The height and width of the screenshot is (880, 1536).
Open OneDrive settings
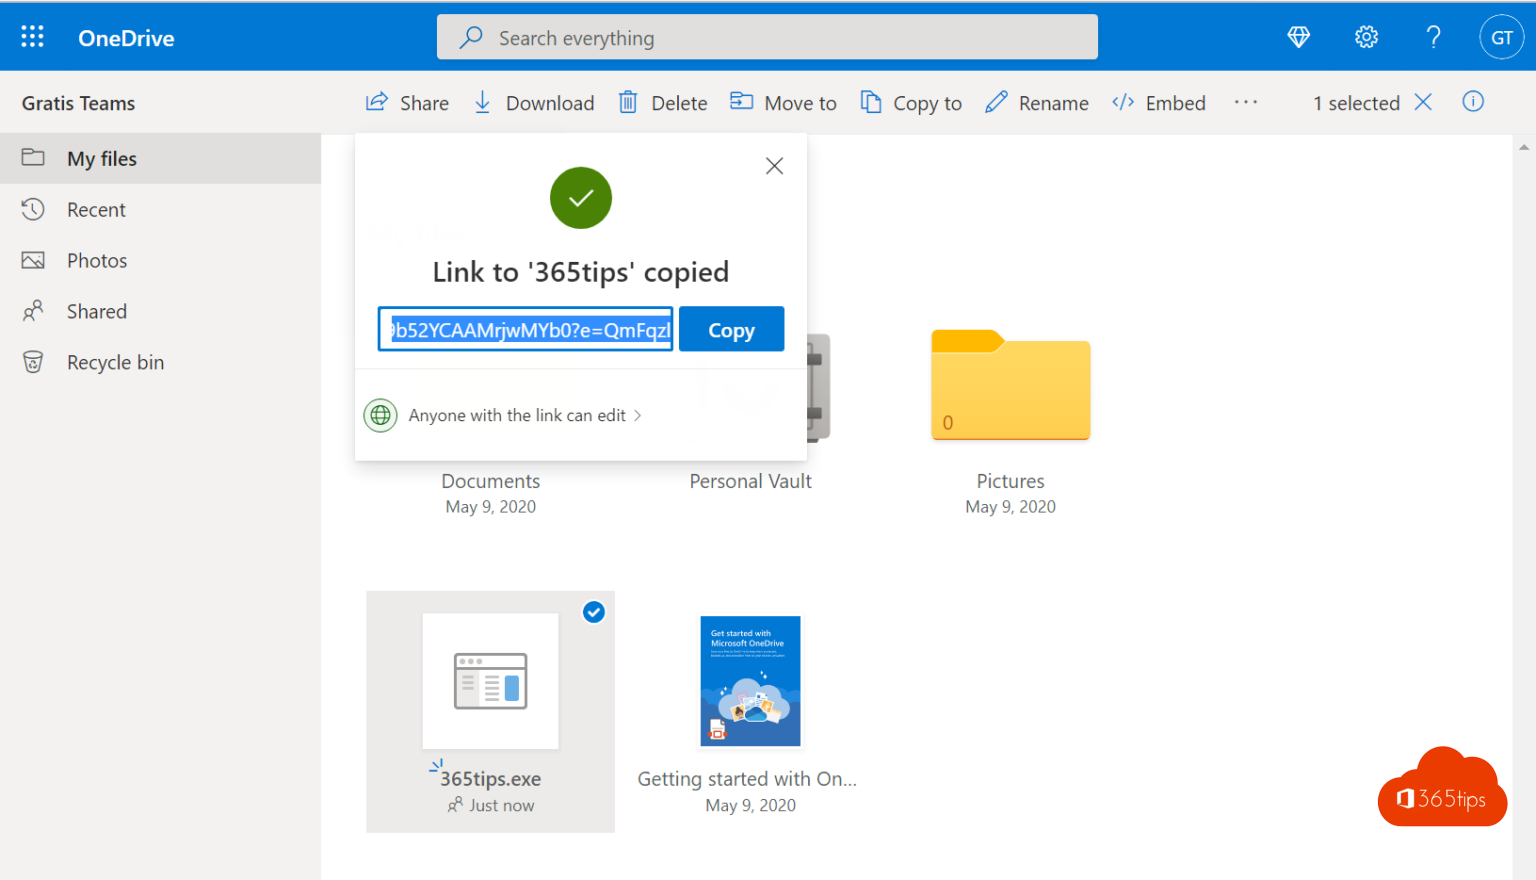coord(1366,36)
